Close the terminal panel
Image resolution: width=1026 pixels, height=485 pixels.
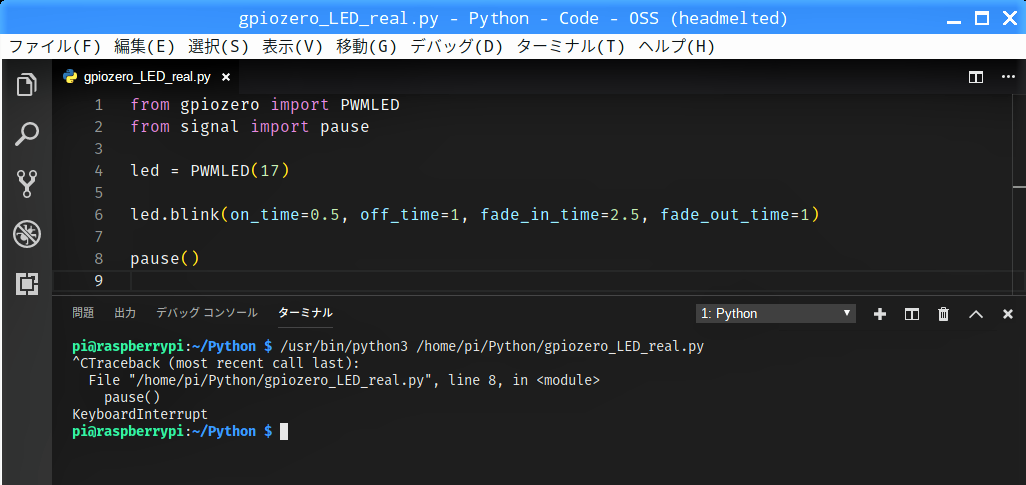pyautogui.click(x=1008, y=314)
